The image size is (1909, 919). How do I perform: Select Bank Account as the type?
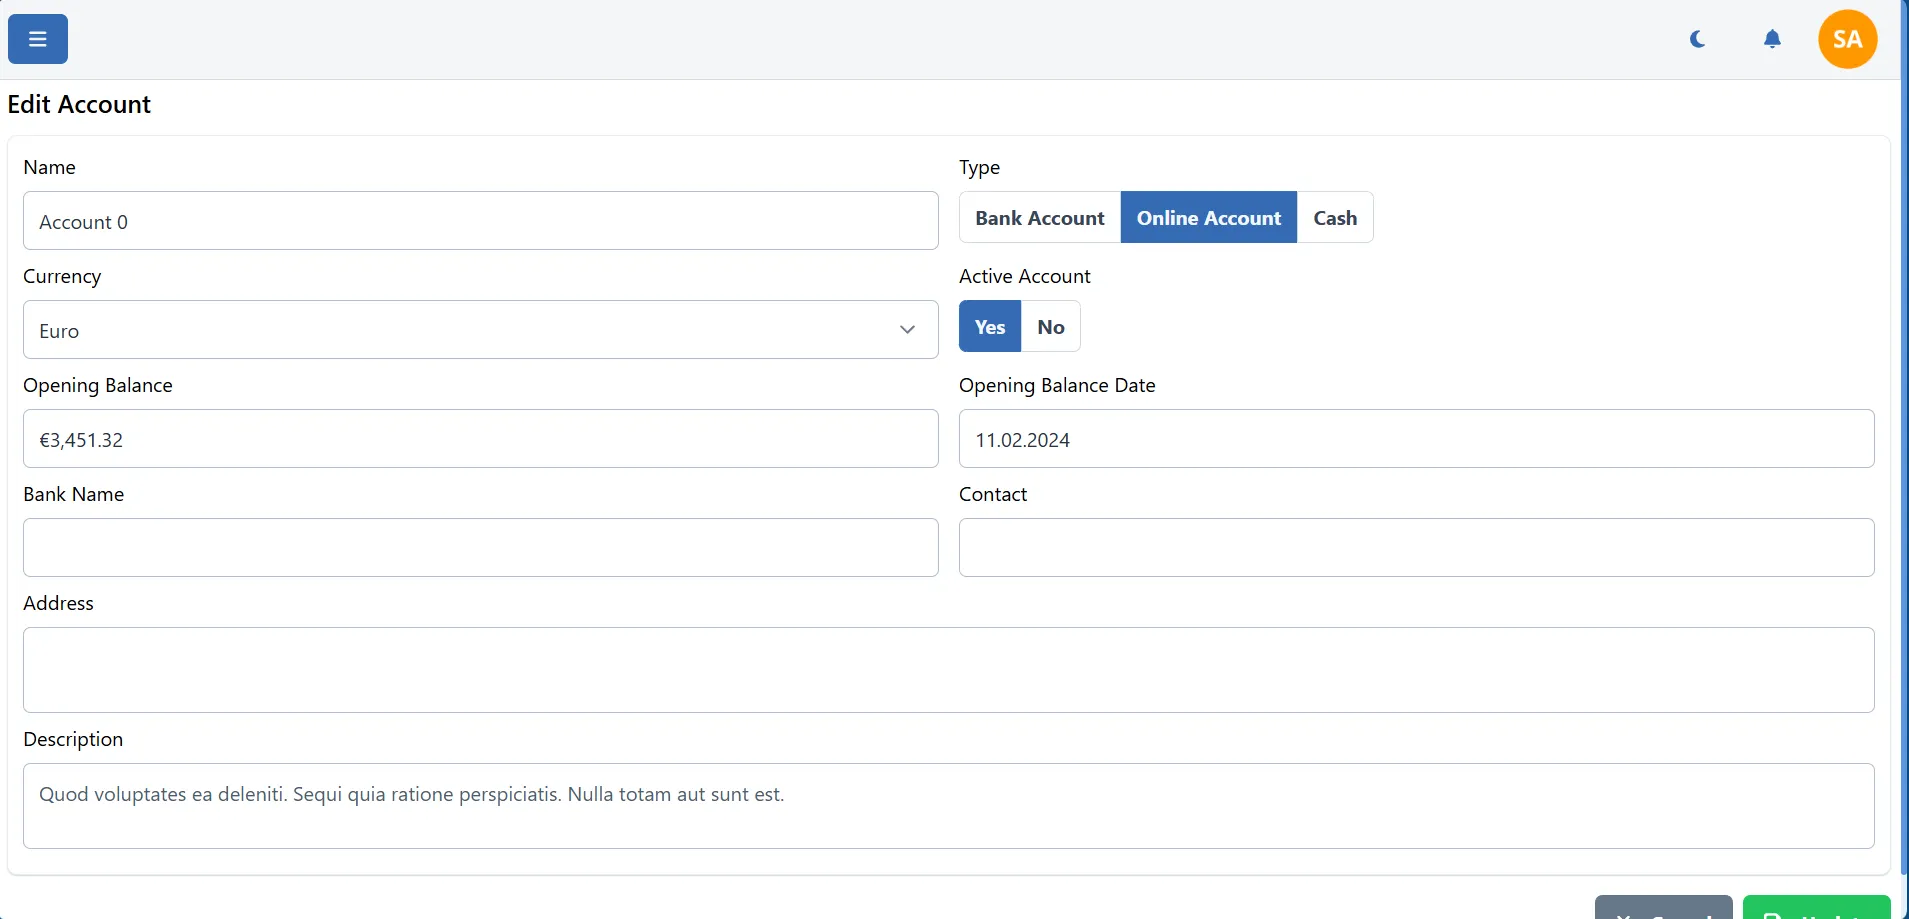(1039, 218)
